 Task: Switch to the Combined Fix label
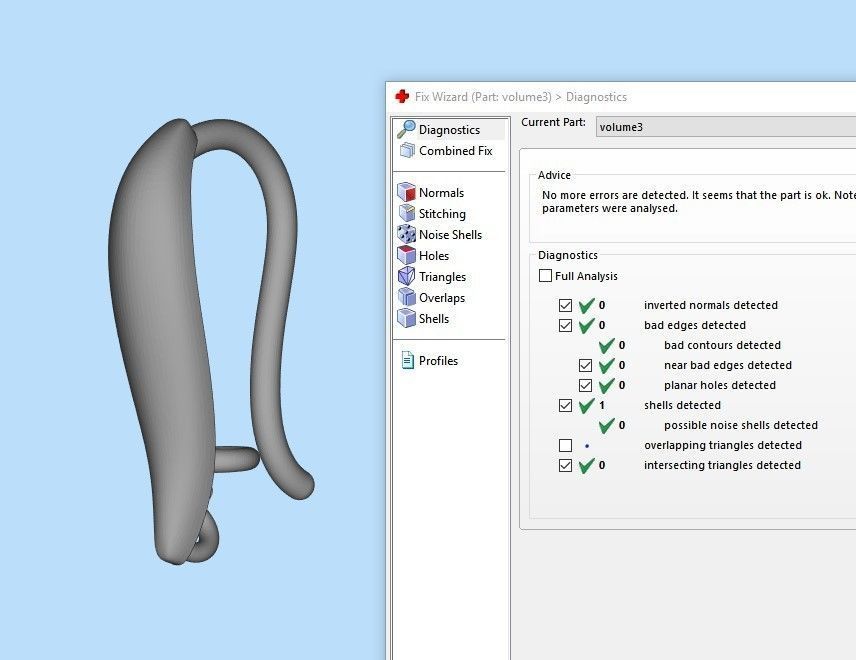click(456, 151)
